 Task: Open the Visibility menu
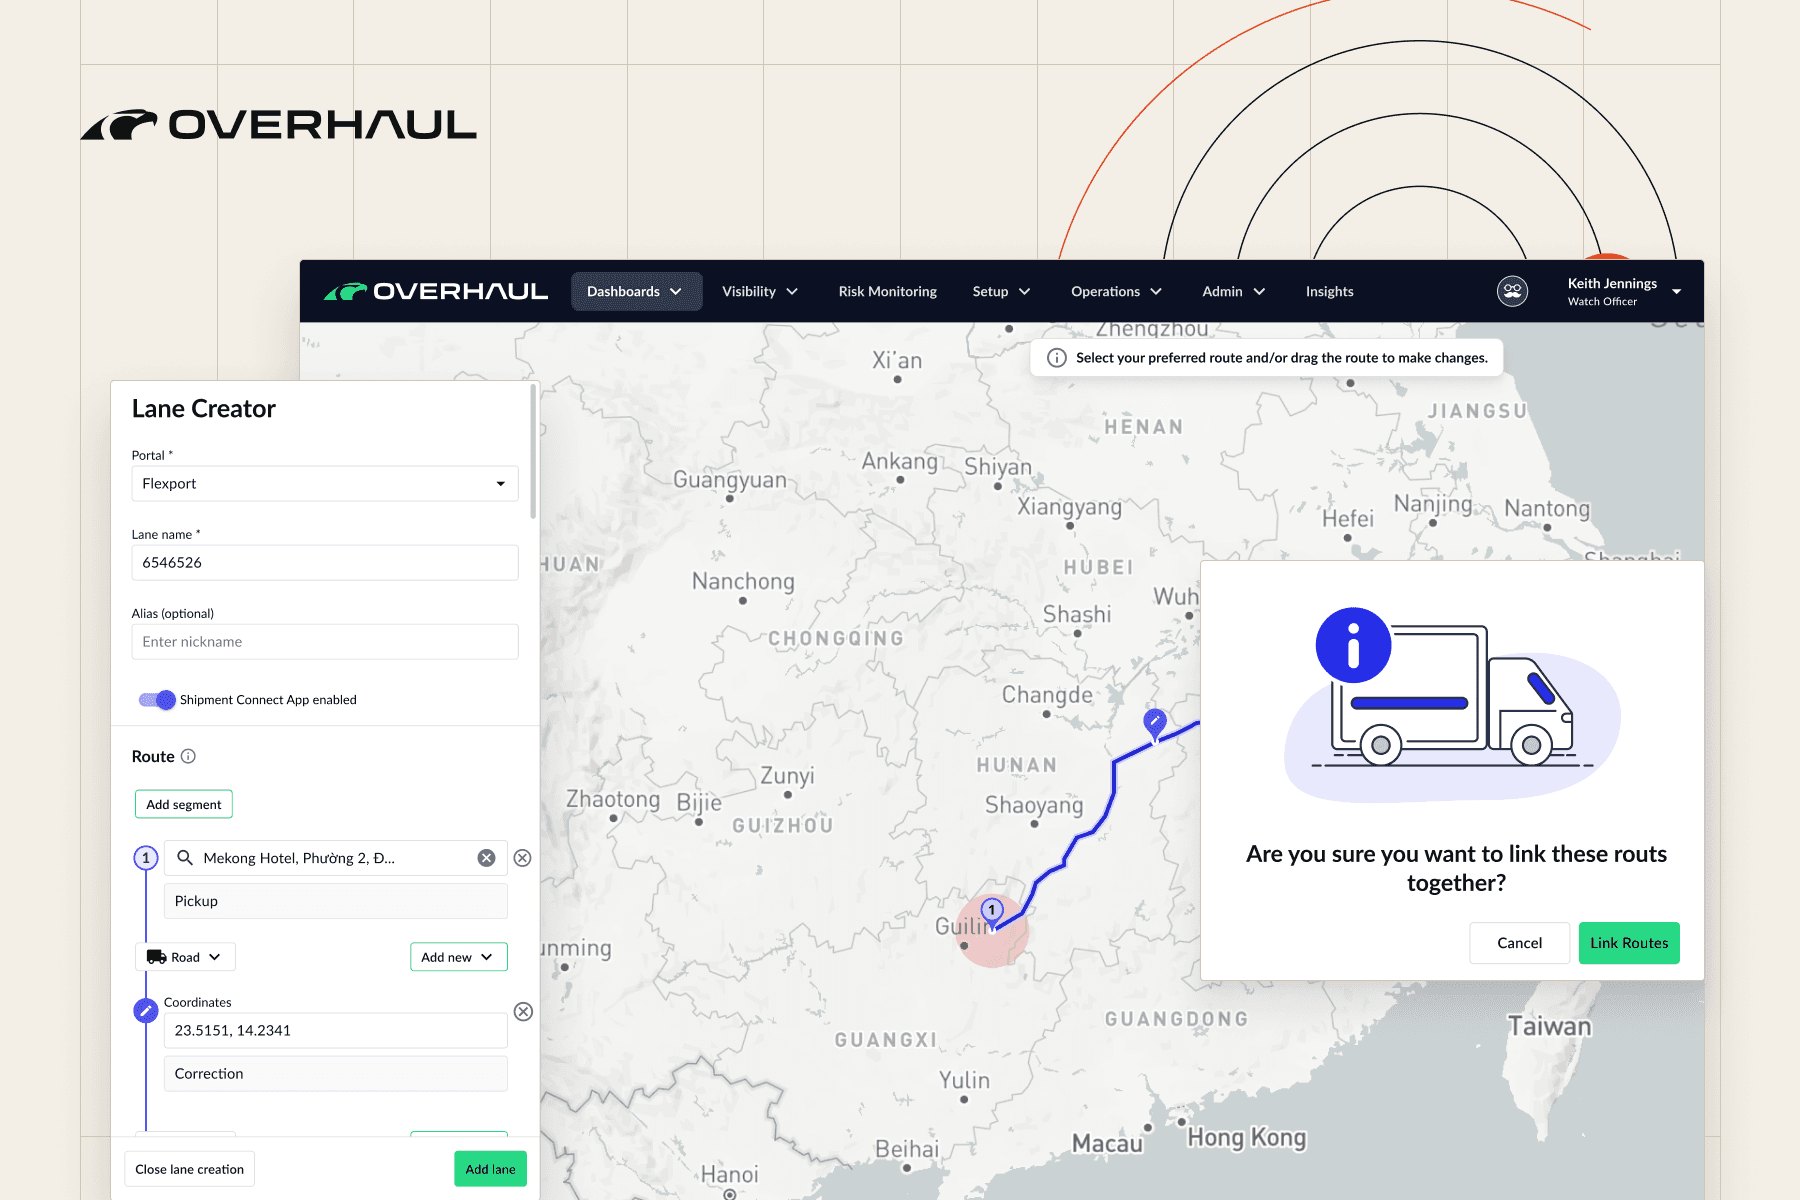coord(760,291)
